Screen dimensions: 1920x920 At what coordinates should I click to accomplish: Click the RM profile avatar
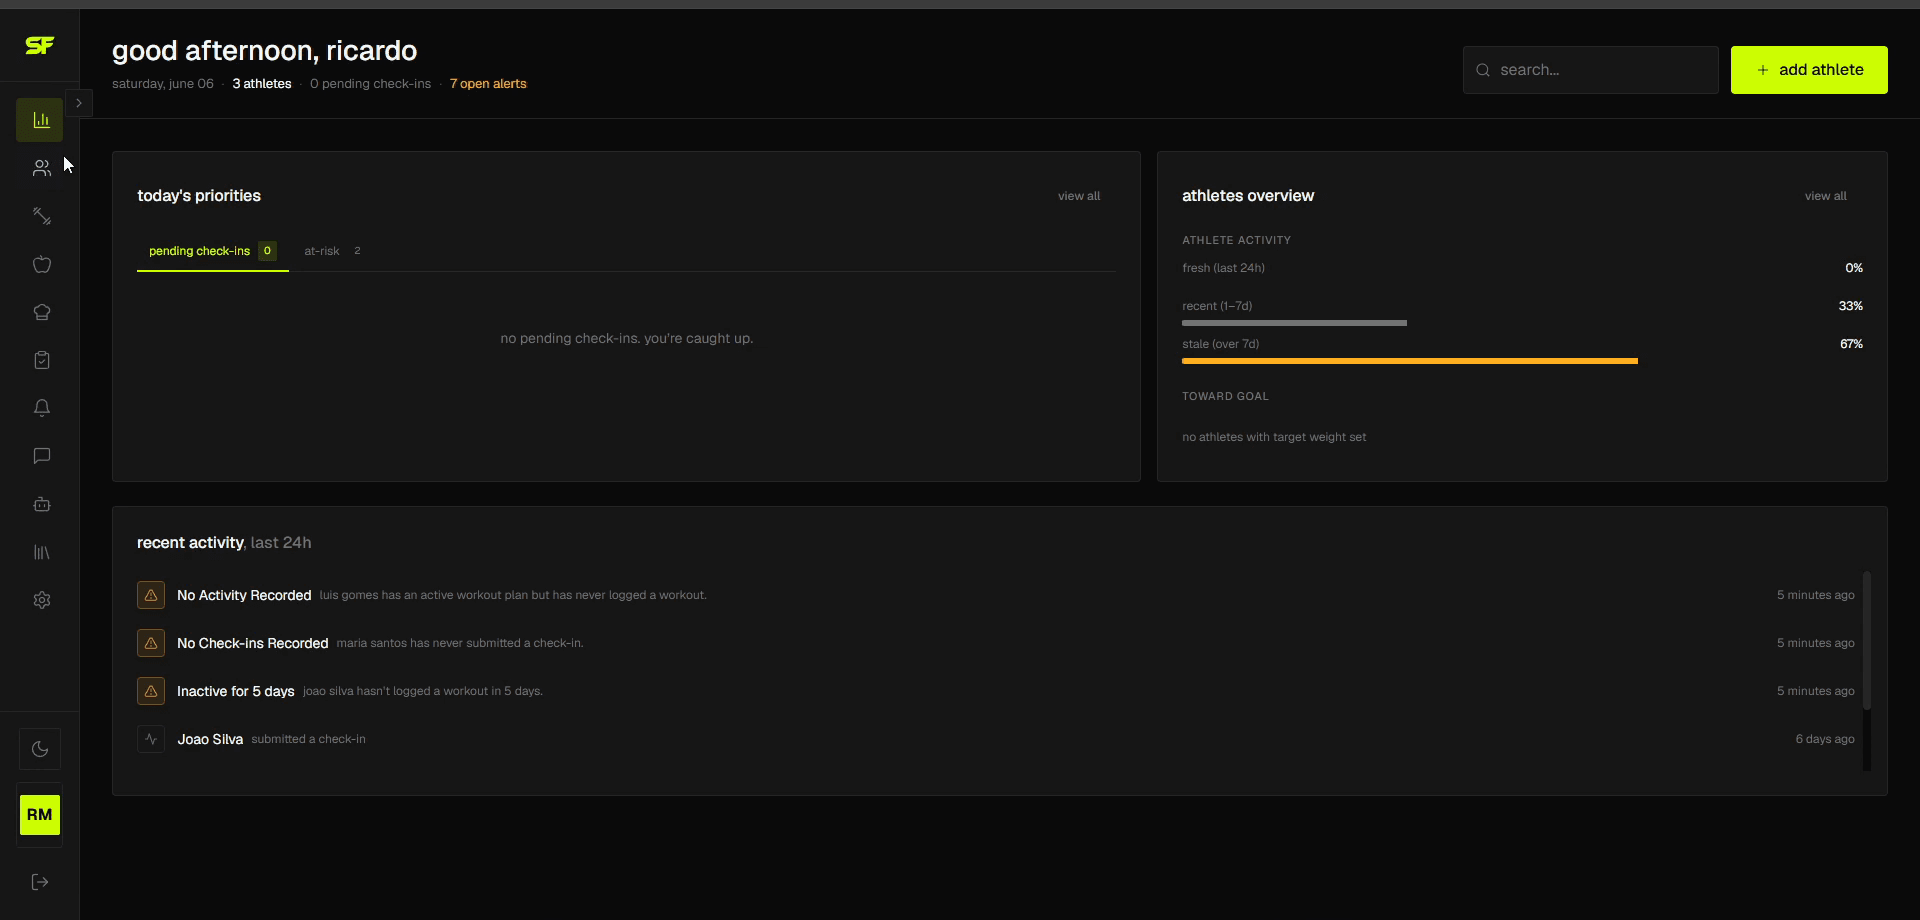coord(40,815)
